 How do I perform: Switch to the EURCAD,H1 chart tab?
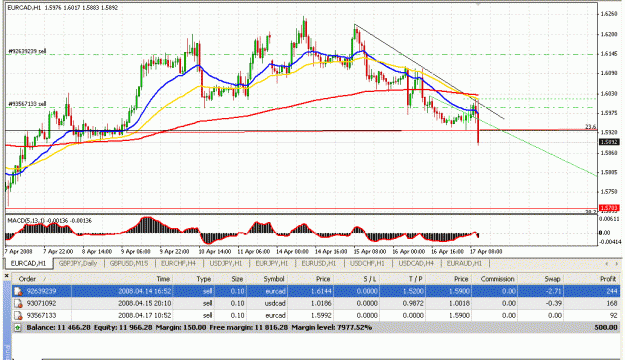tap(28, 264)
